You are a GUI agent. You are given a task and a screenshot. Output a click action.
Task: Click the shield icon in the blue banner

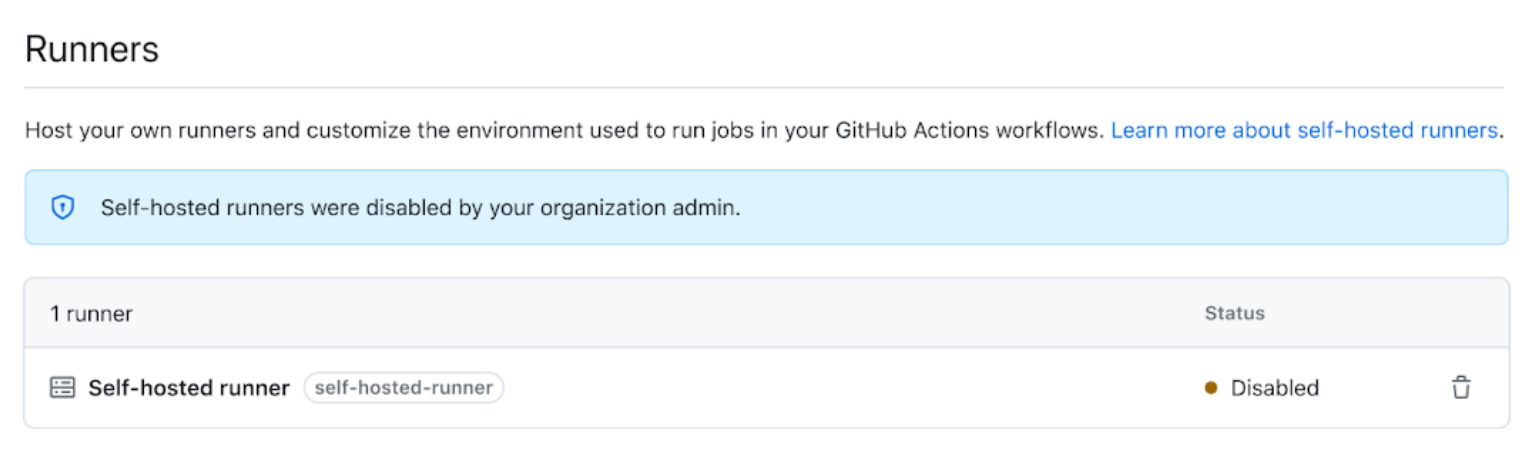63,208
